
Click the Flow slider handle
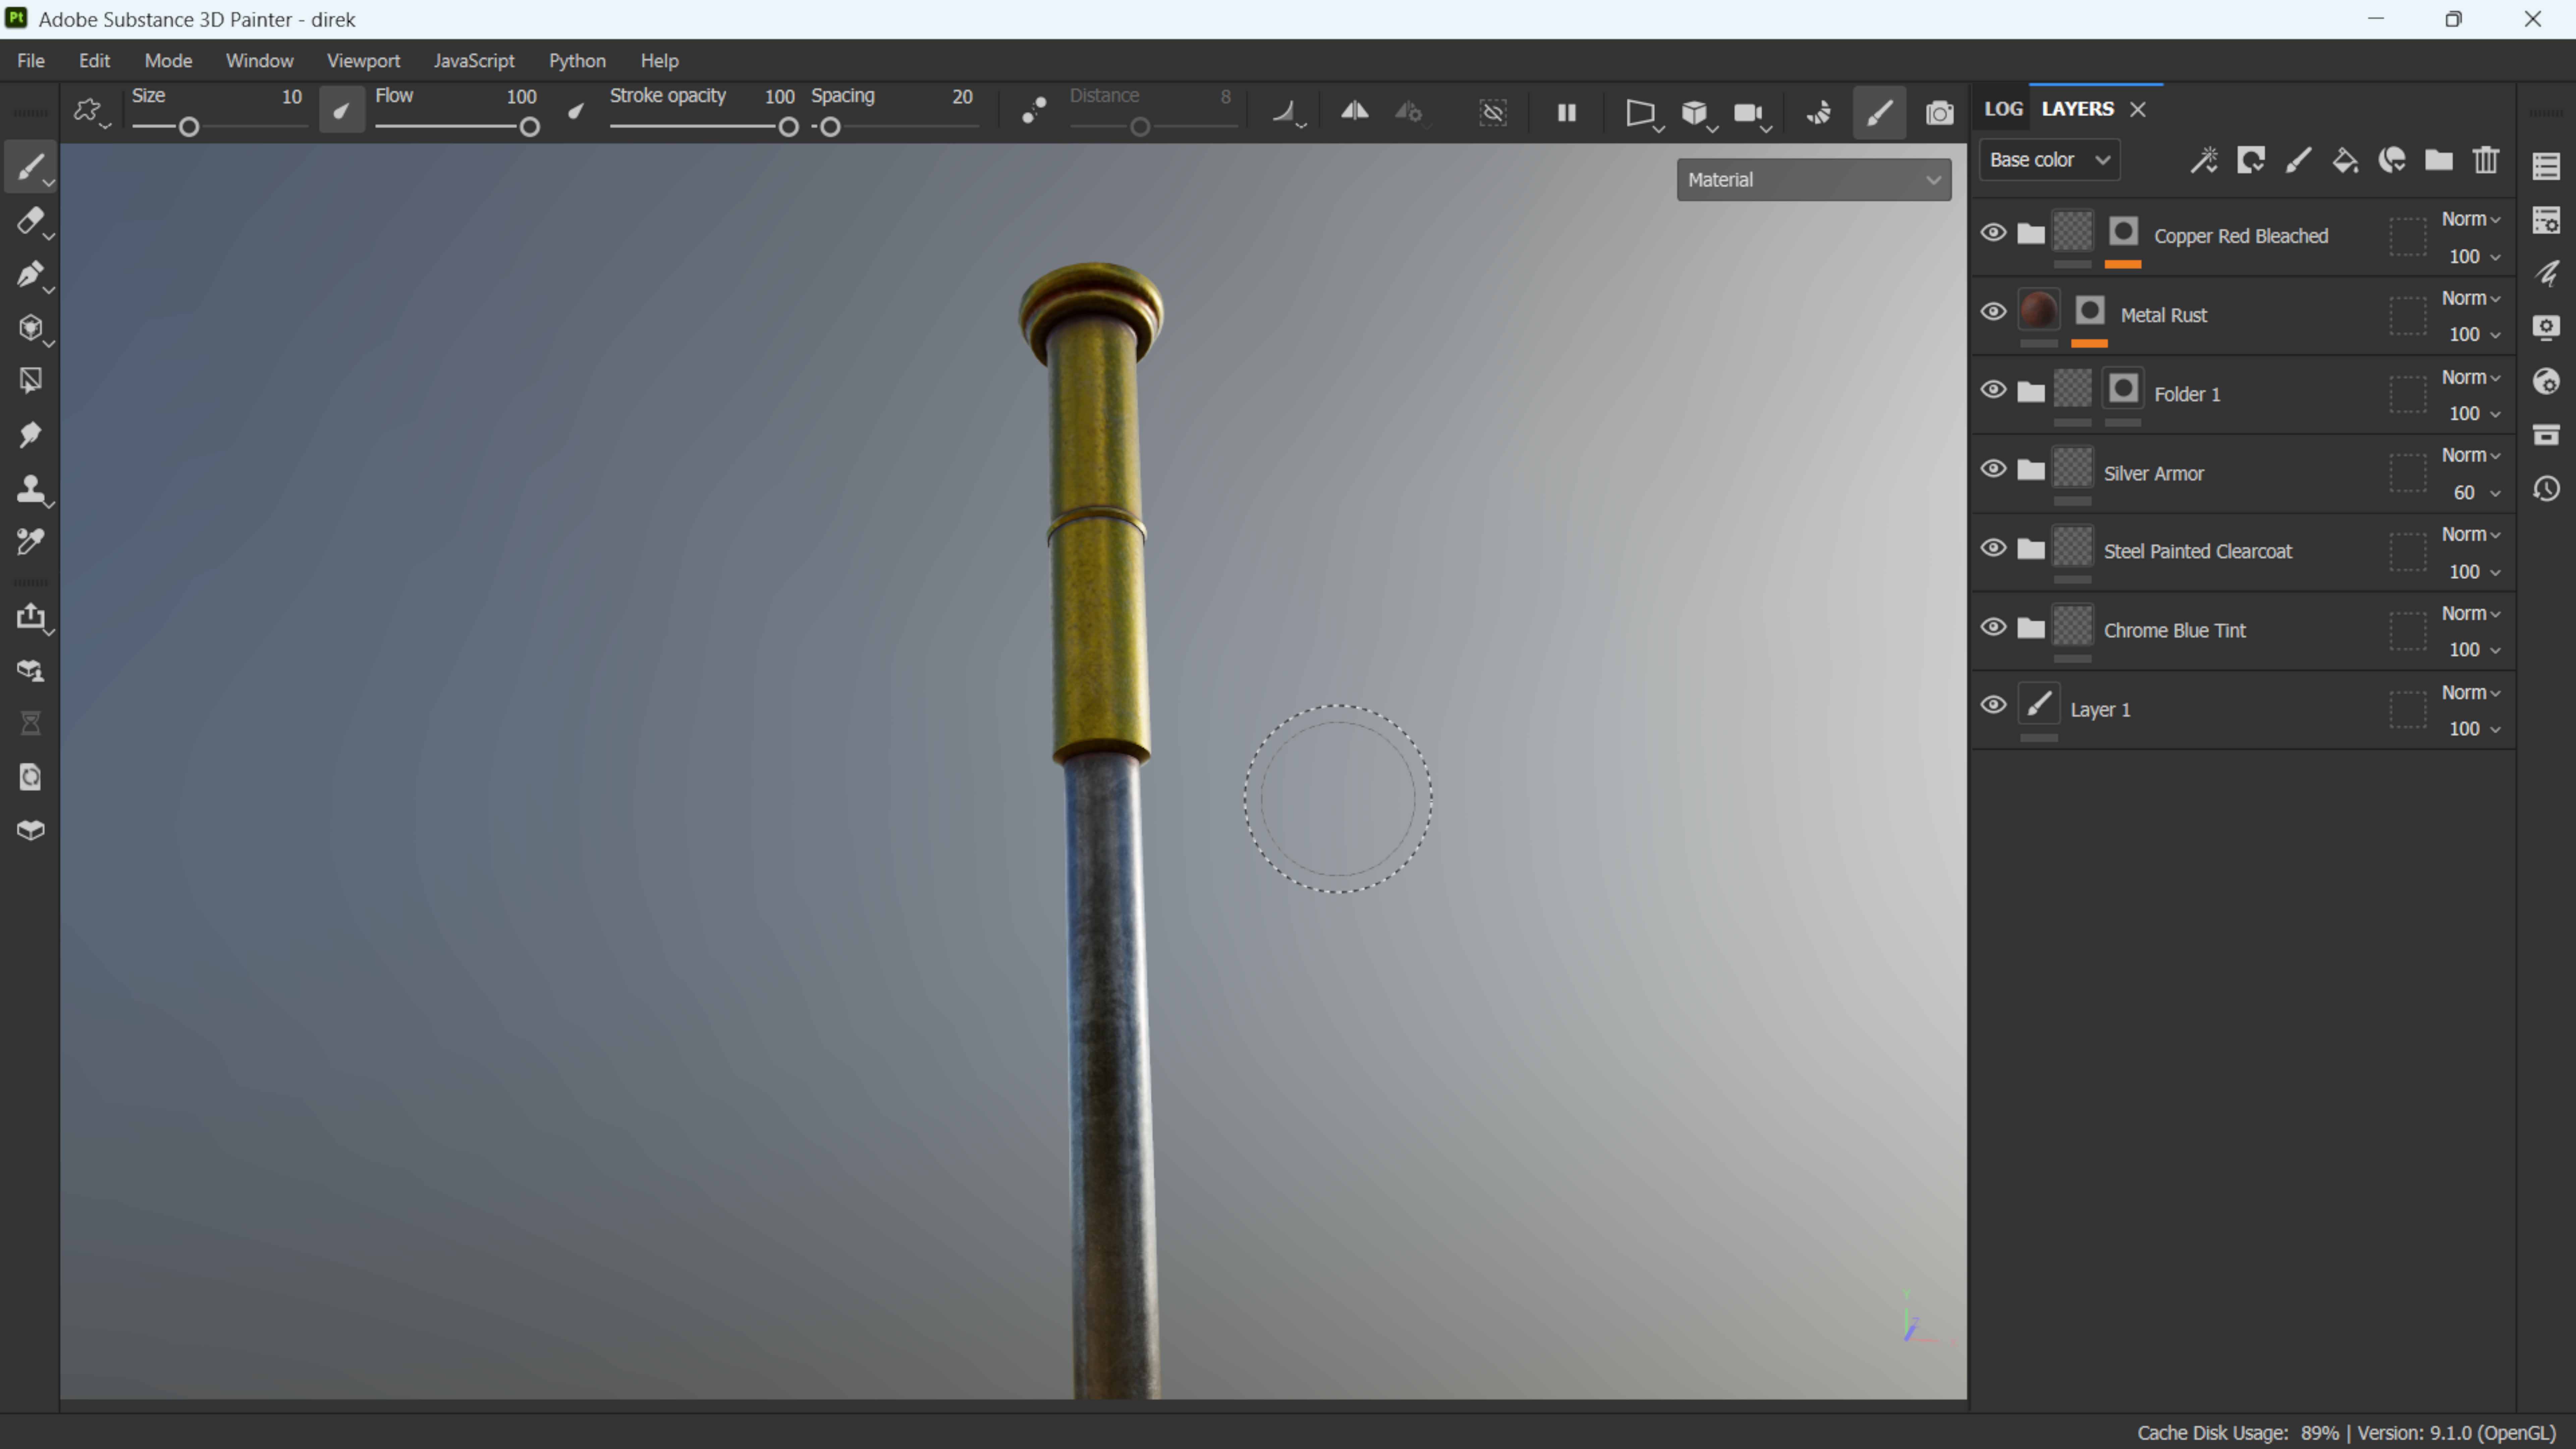(530, 127)
